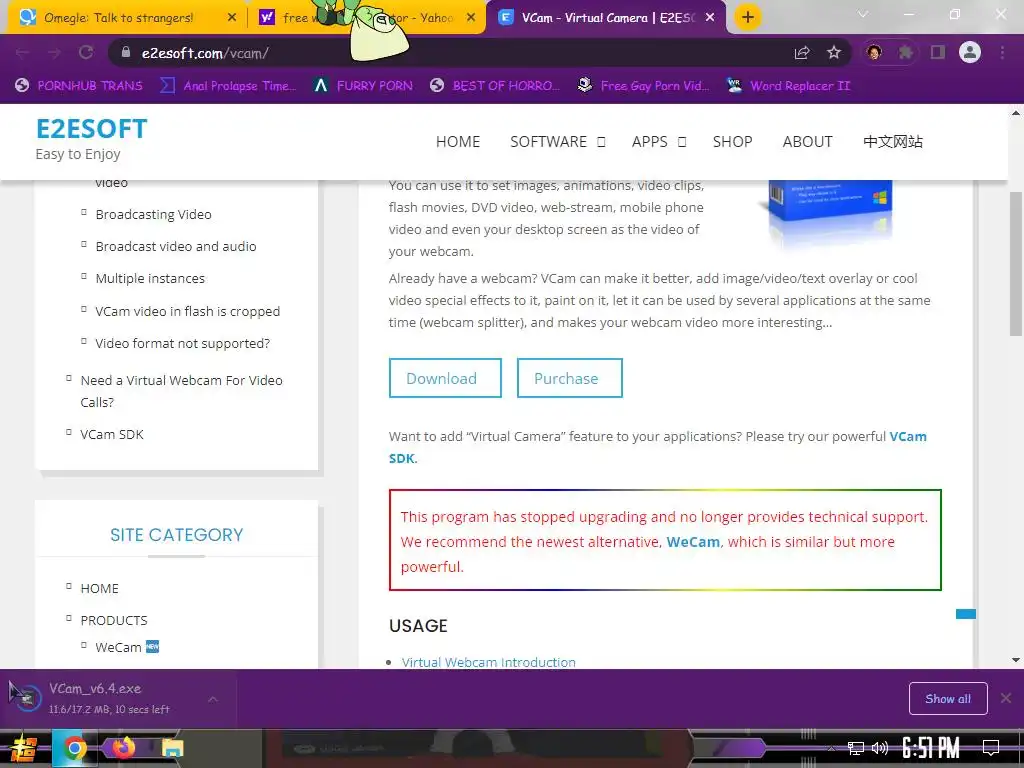Click the Download button
1024x768 pixels.
pyautogui.click(x=445, y=378)
